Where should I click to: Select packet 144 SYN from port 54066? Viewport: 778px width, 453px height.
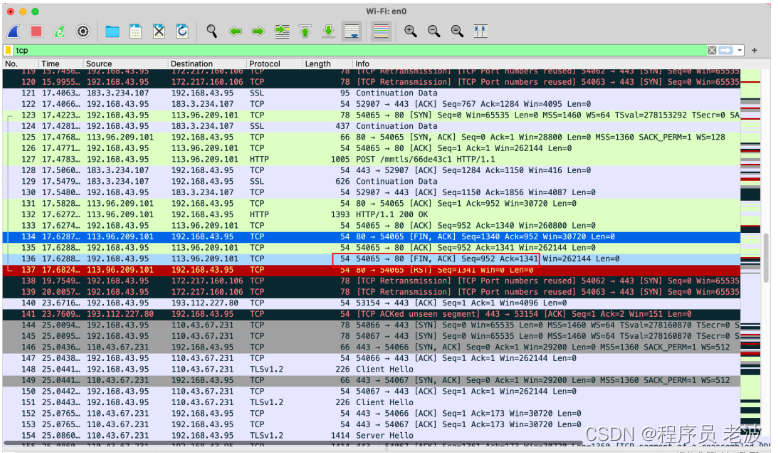click(x=371, y=325)
